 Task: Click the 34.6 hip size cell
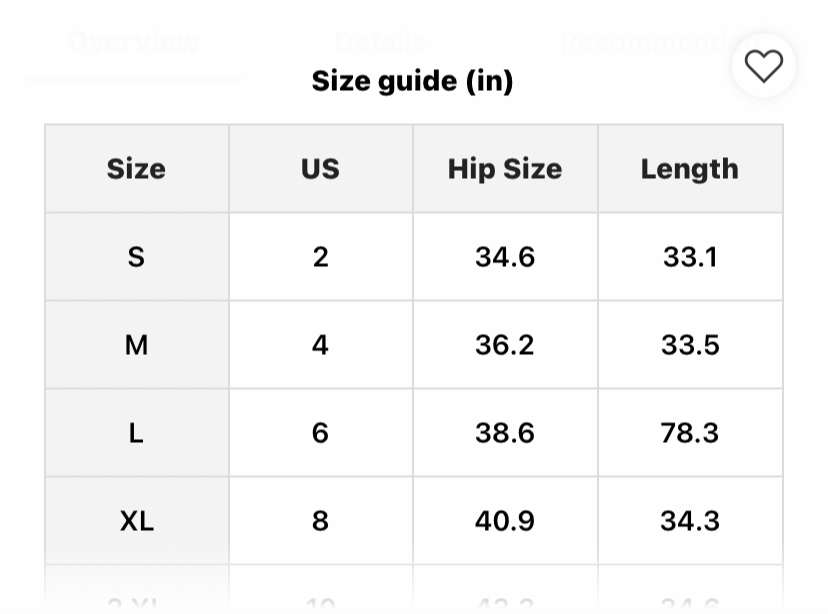tap(505, 257)
